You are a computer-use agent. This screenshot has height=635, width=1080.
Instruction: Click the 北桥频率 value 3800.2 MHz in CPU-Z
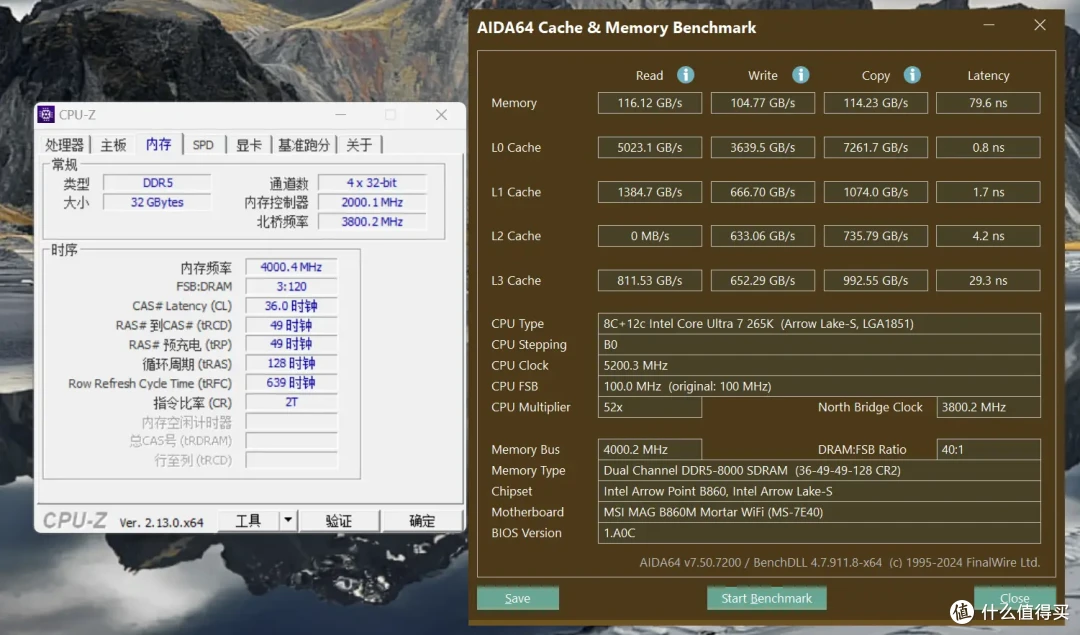(372, 221)
